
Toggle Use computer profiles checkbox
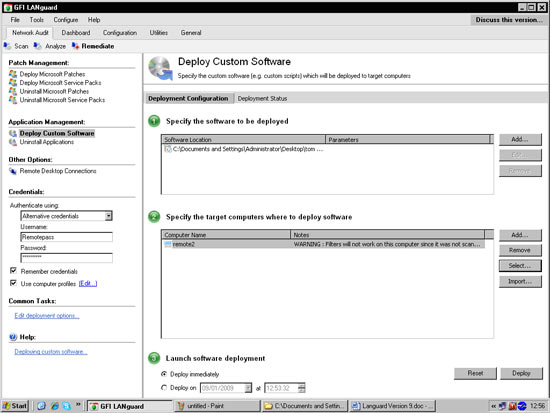pyautogui.click(x=13, y=283)
